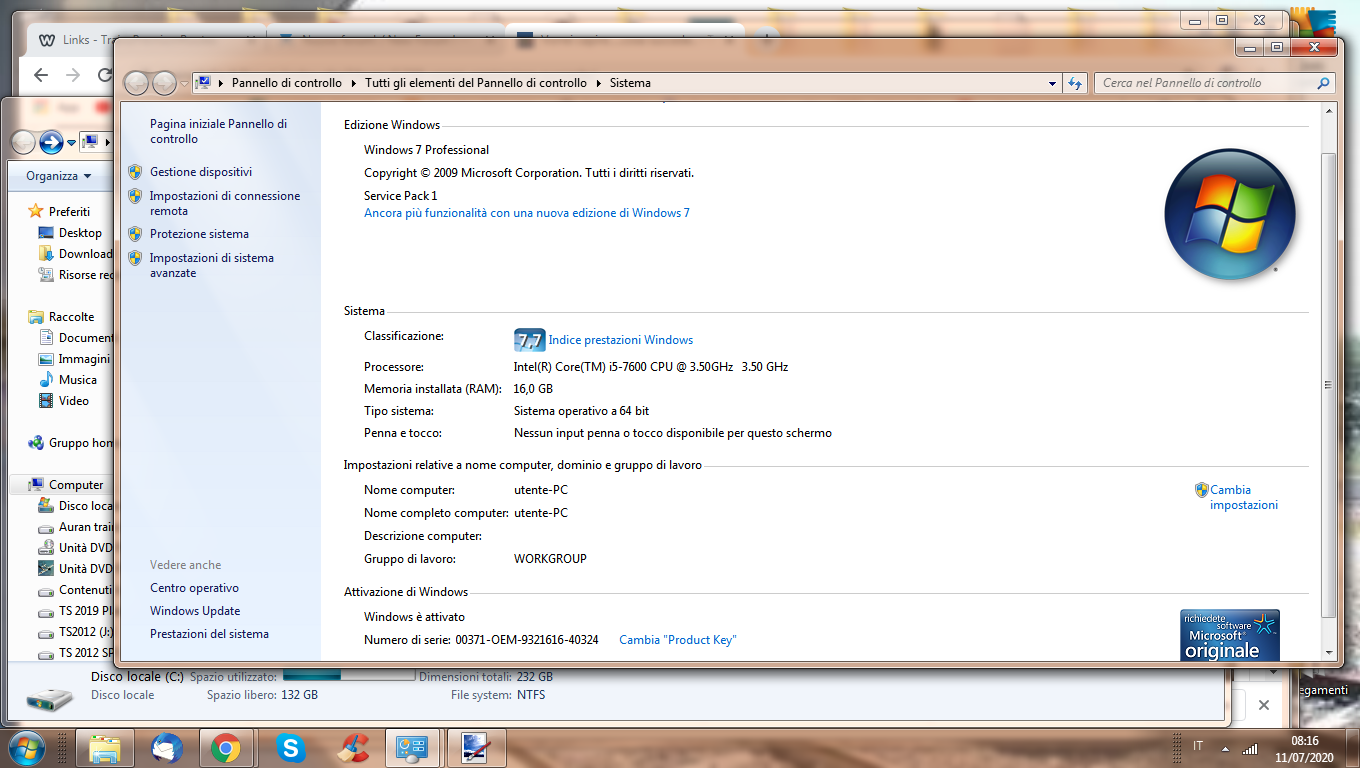Open recent pages dropdown in System window
The height and width of the screenshot is (768, 1360).
184,84
